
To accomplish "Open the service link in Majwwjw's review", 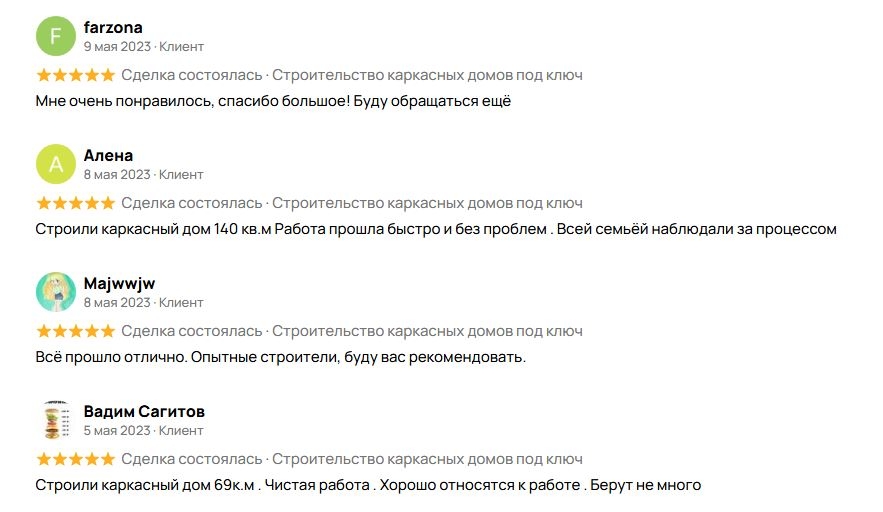I will coord(427,331).
